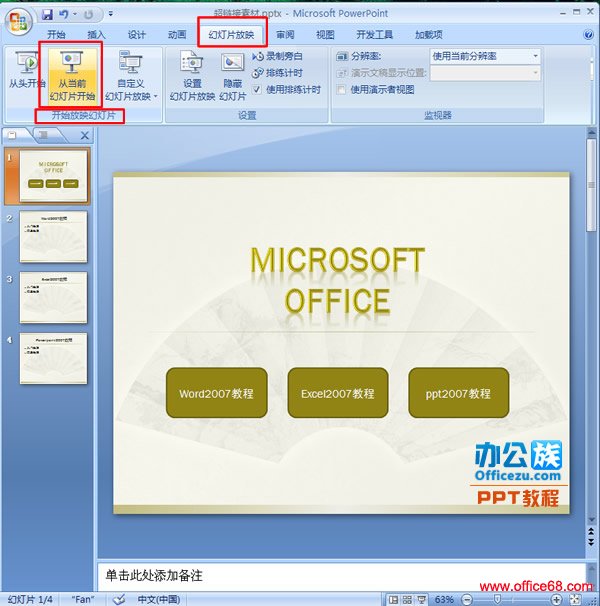Click Rehearse Timings (排练计时)

(x=278, y=73)
